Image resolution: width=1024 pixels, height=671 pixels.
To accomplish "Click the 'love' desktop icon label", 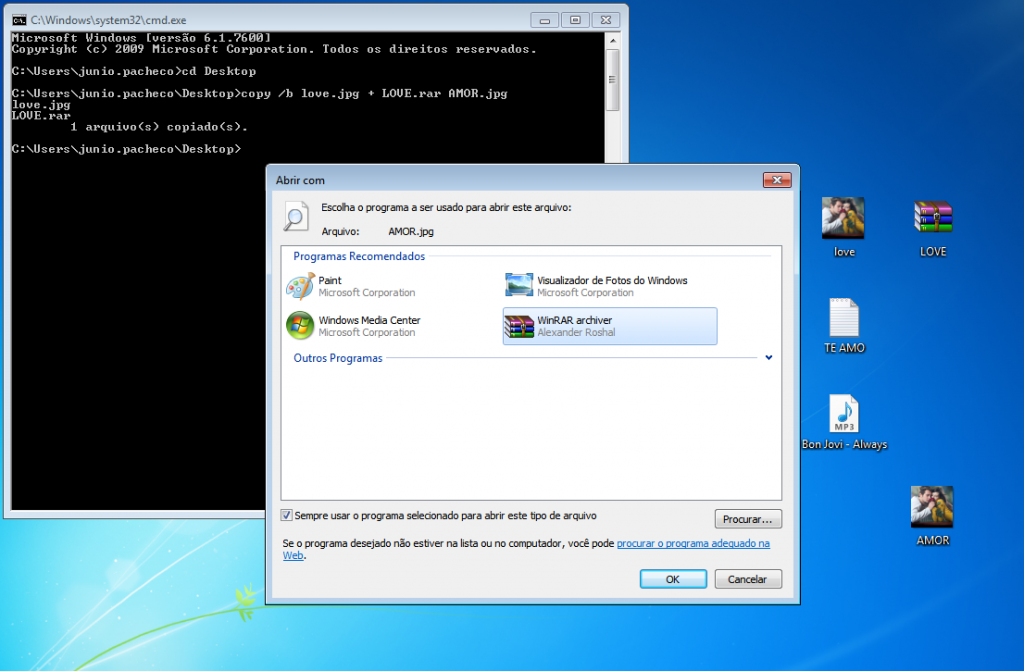I will pyautogui.click(x=844, y=252).
